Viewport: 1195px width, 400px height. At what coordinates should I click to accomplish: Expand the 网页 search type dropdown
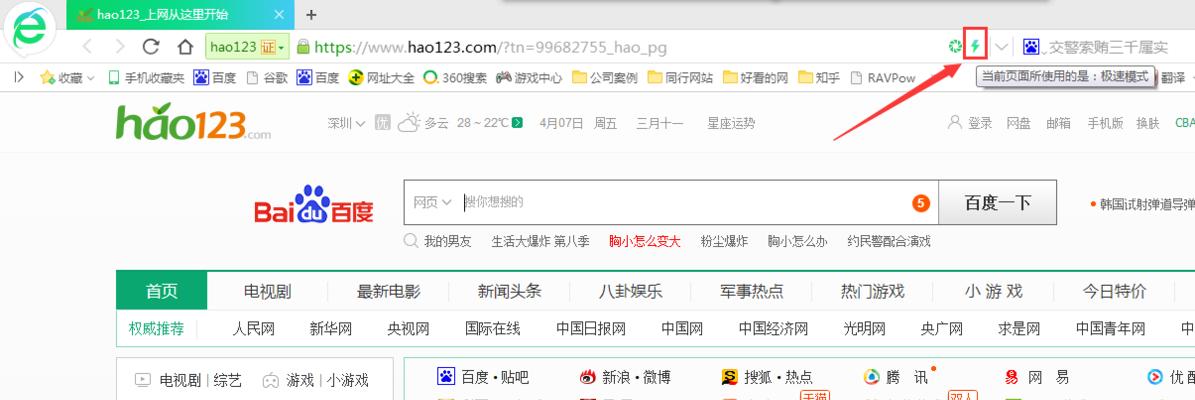(x=432, y=202)
